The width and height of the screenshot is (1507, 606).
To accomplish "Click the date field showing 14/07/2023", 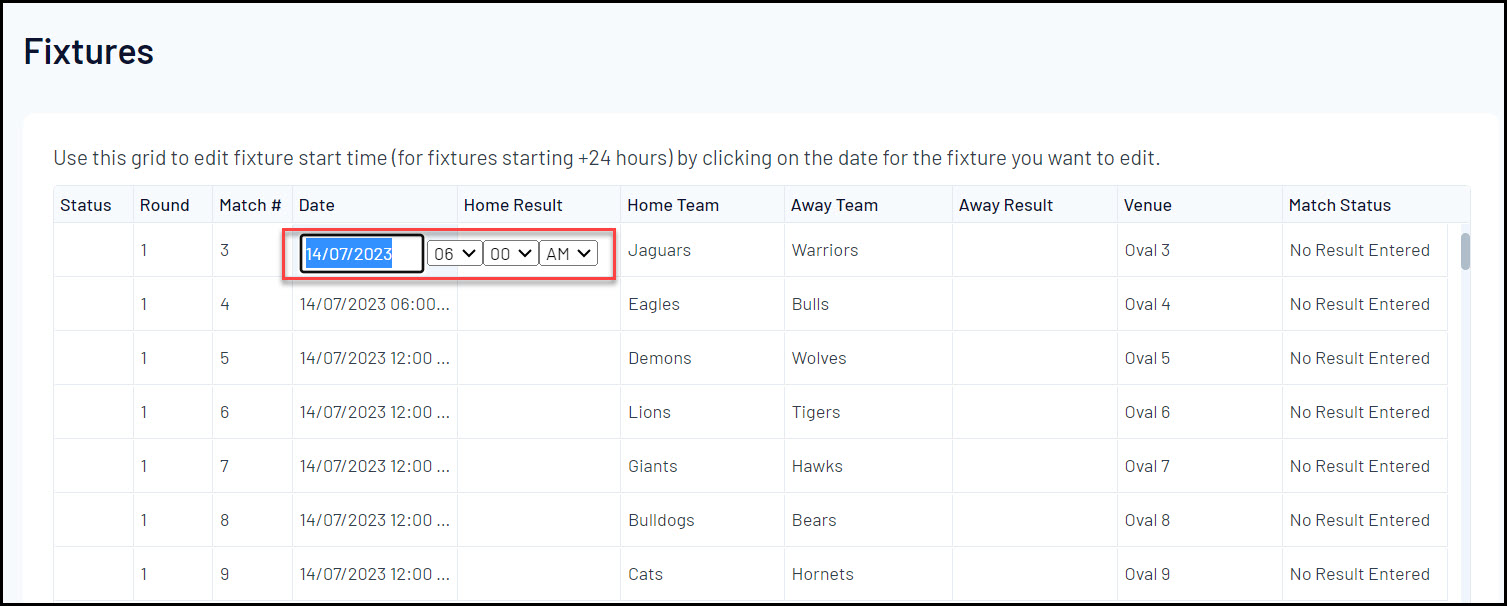I will pyautogui.click(x=362, y=254).
